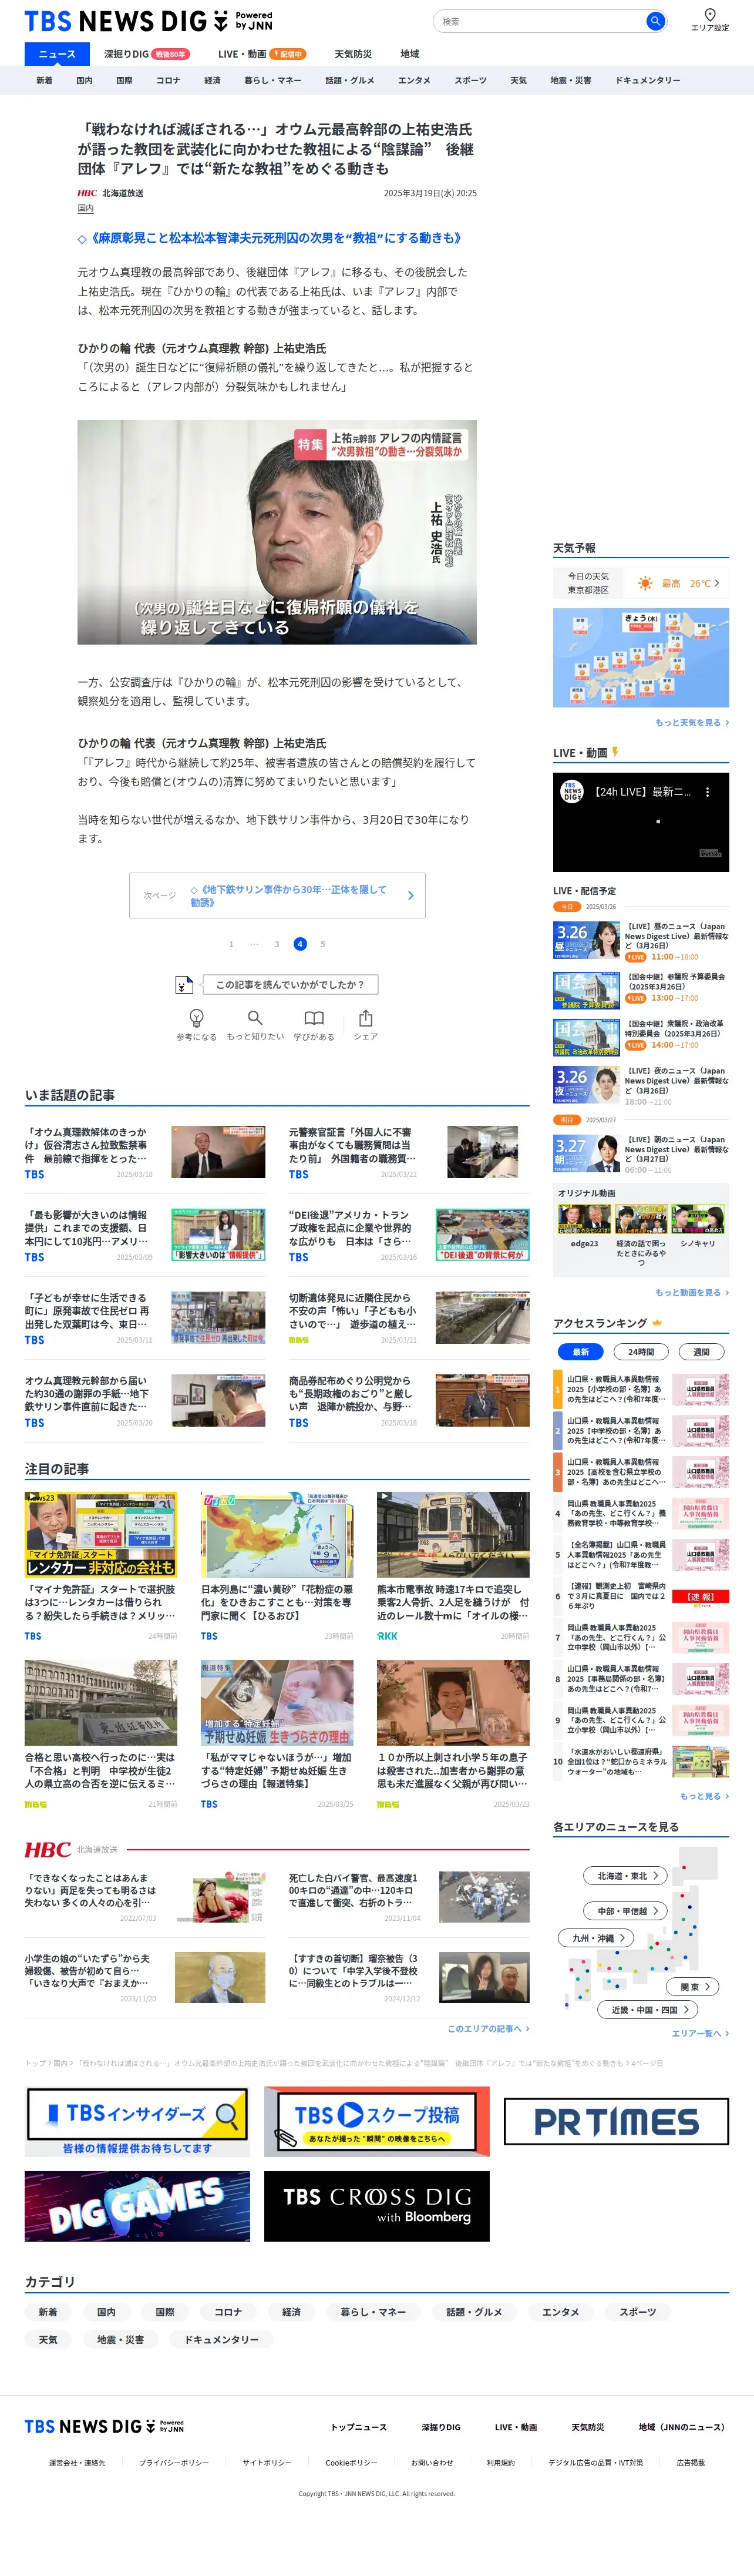The height and width of the screenshot is (2576, 754).
Task: Click the HBC 北海道放送 source beside the article date
Action: click(110, 193)
